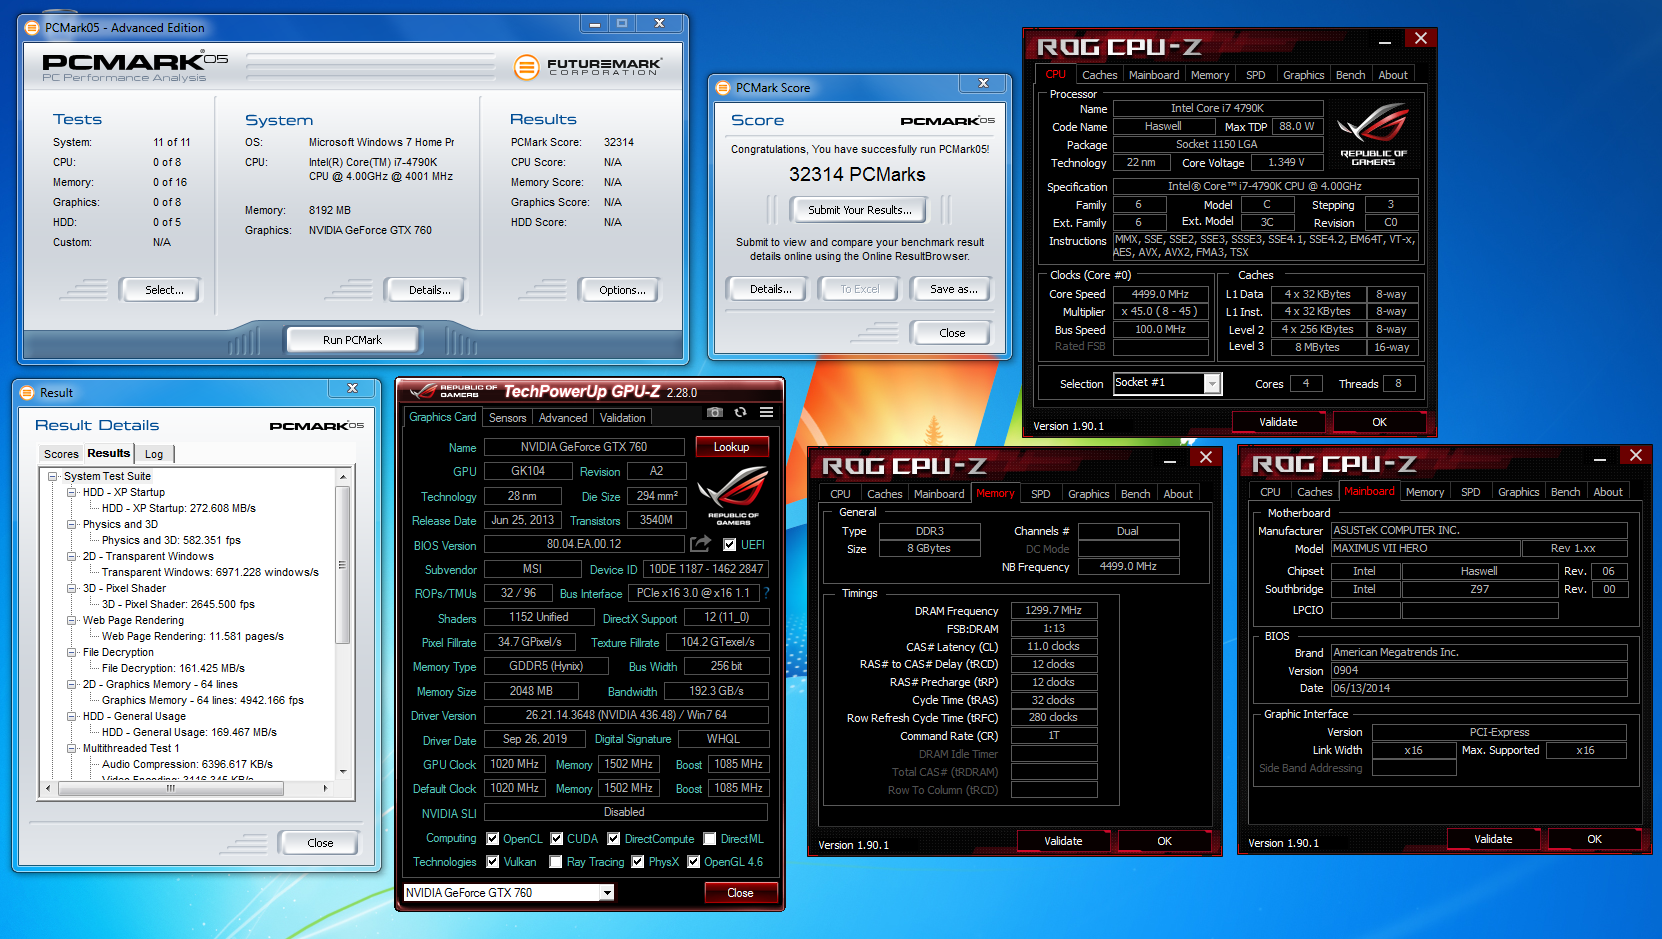Click Options button in PCMark05
This screenshot has width=1662, height=939.
pos(622,290)
